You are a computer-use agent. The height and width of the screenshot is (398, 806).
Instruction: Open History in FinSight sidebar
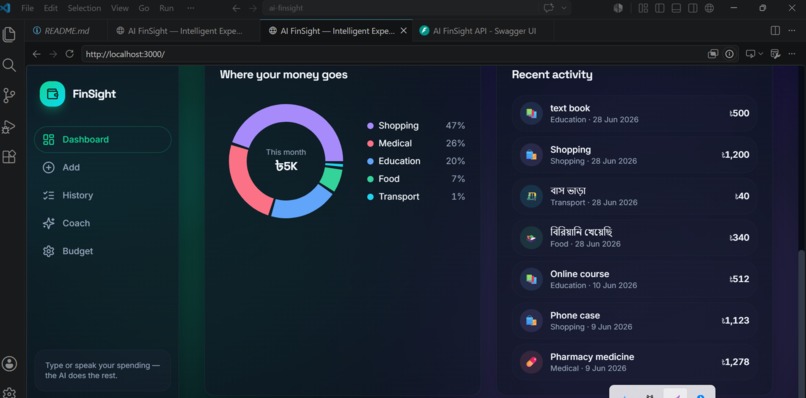[x=103, y=195]
